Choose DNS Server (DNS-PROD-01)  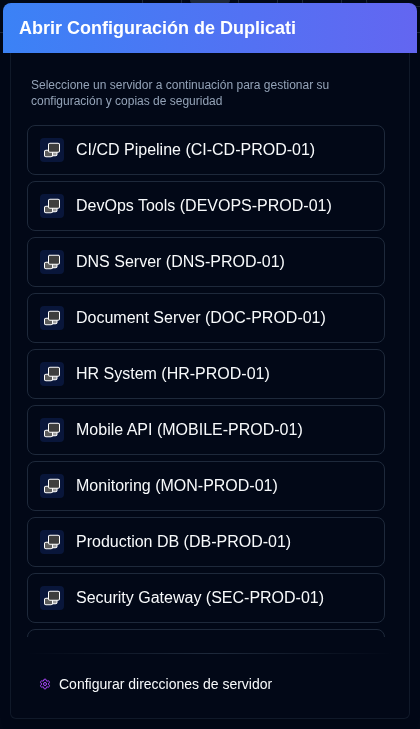click(206, 262)
